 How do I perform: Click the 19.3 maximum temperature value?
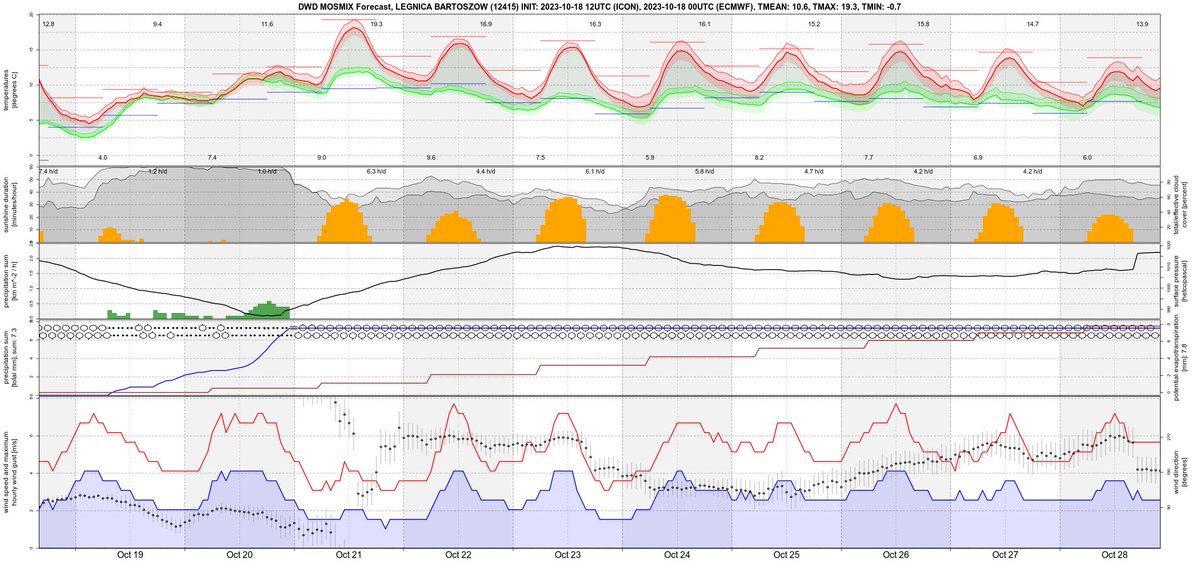coord(376,23)
